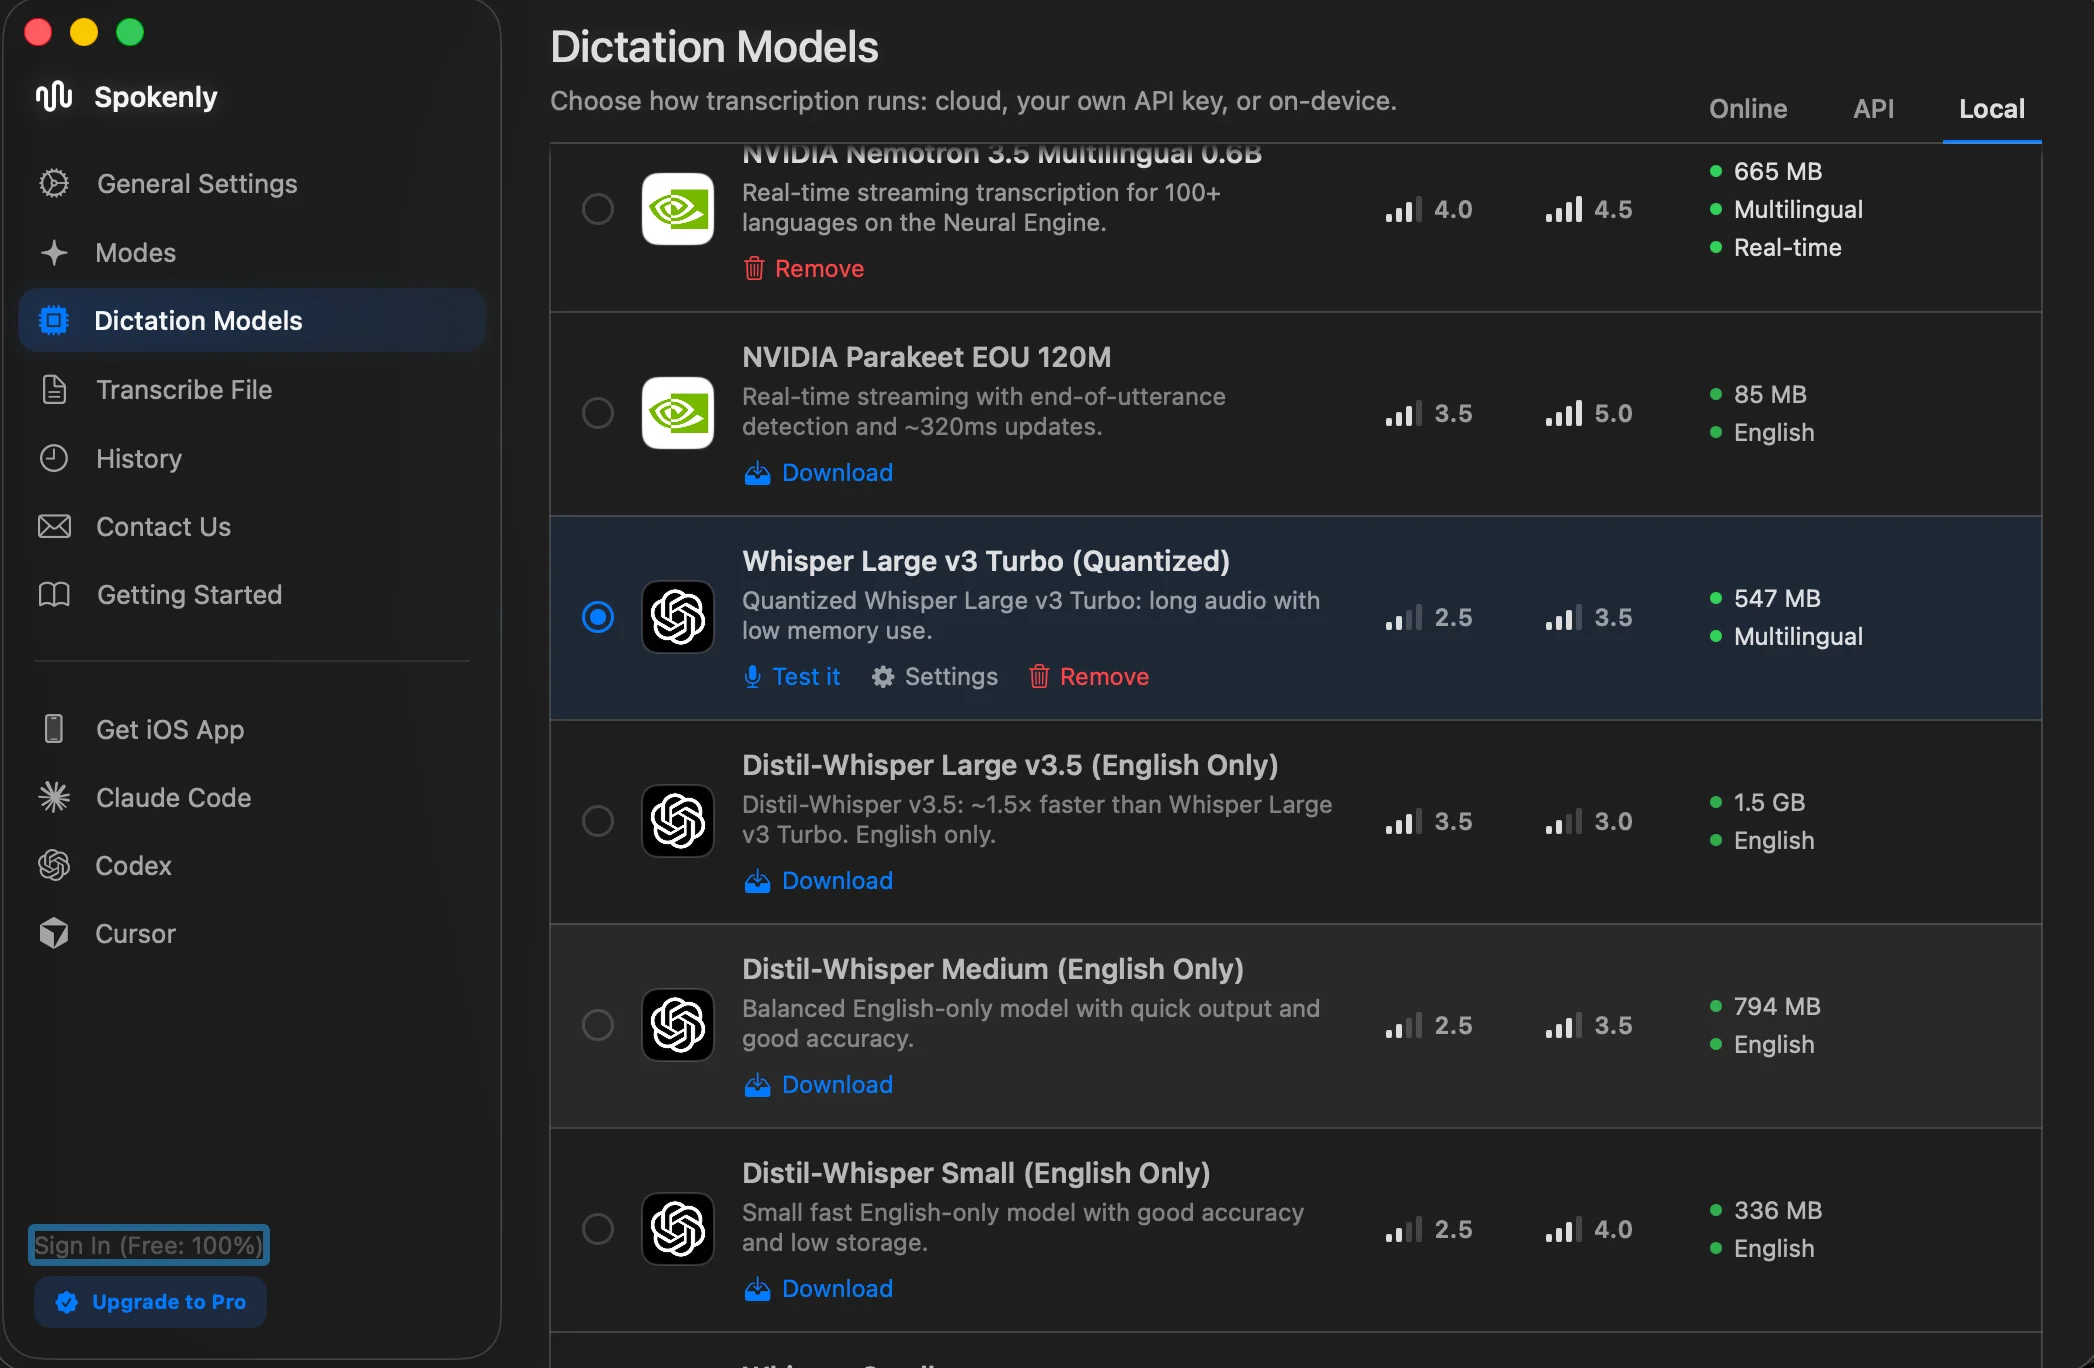The height and width of the screenshot is (1368, 2094).
Task: Download the NVIDIA Parakeet EOU 120M model
Action: pos(818,473)
